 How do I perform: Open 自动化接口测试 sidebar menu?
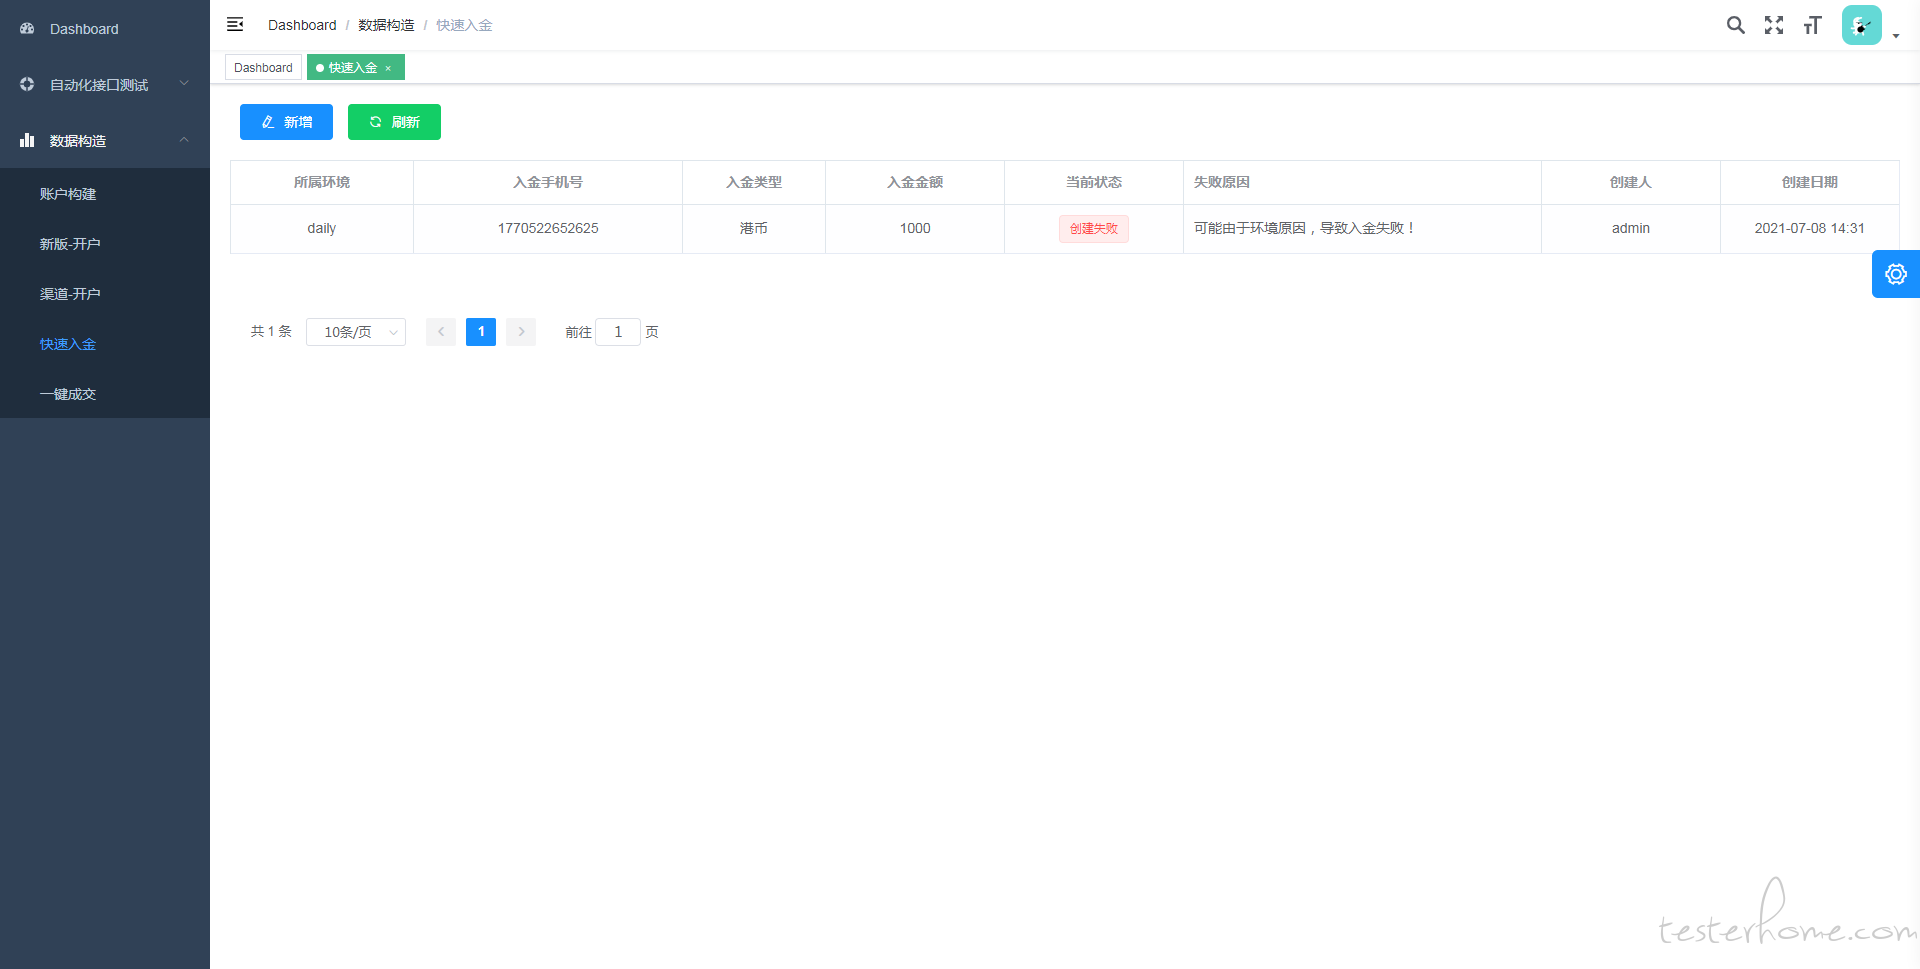tap(105, 84)
